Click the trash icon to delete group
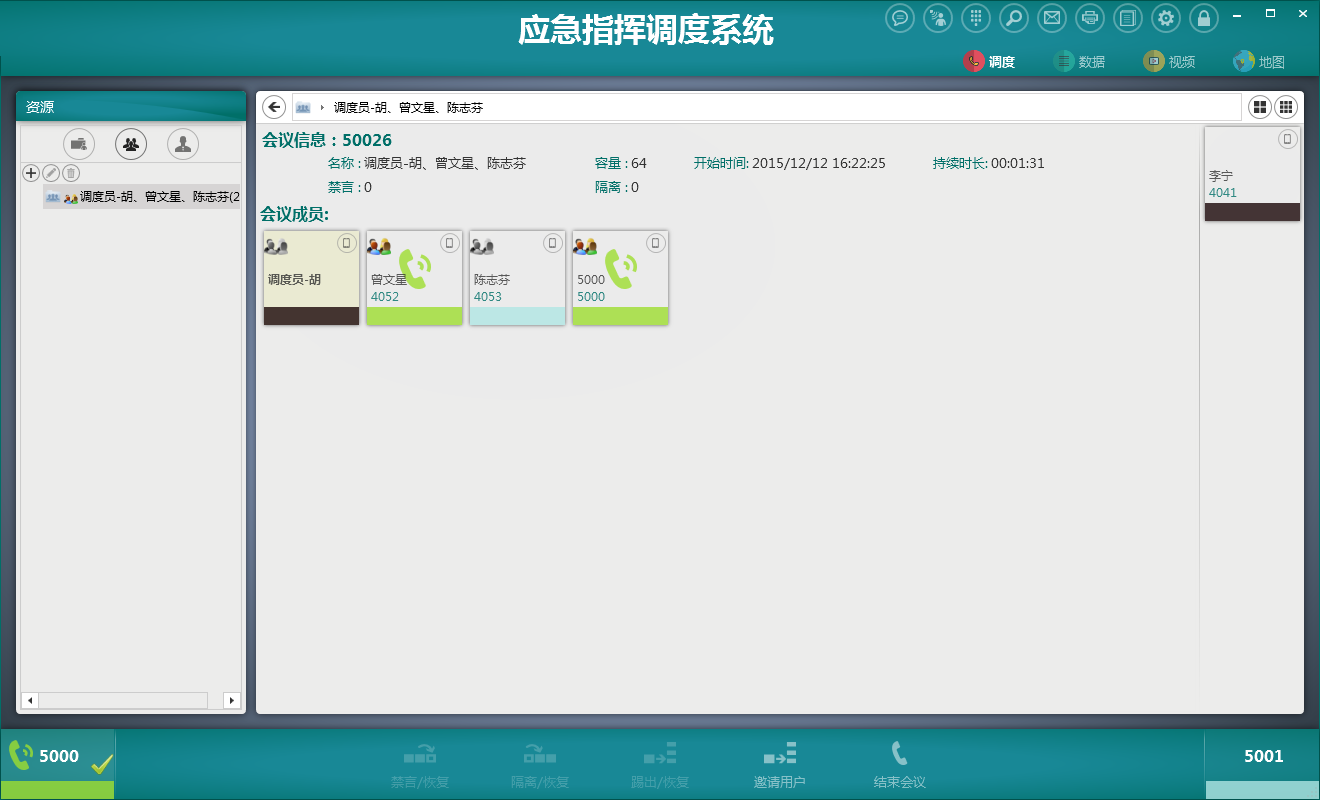 click(x=70, y=173)
